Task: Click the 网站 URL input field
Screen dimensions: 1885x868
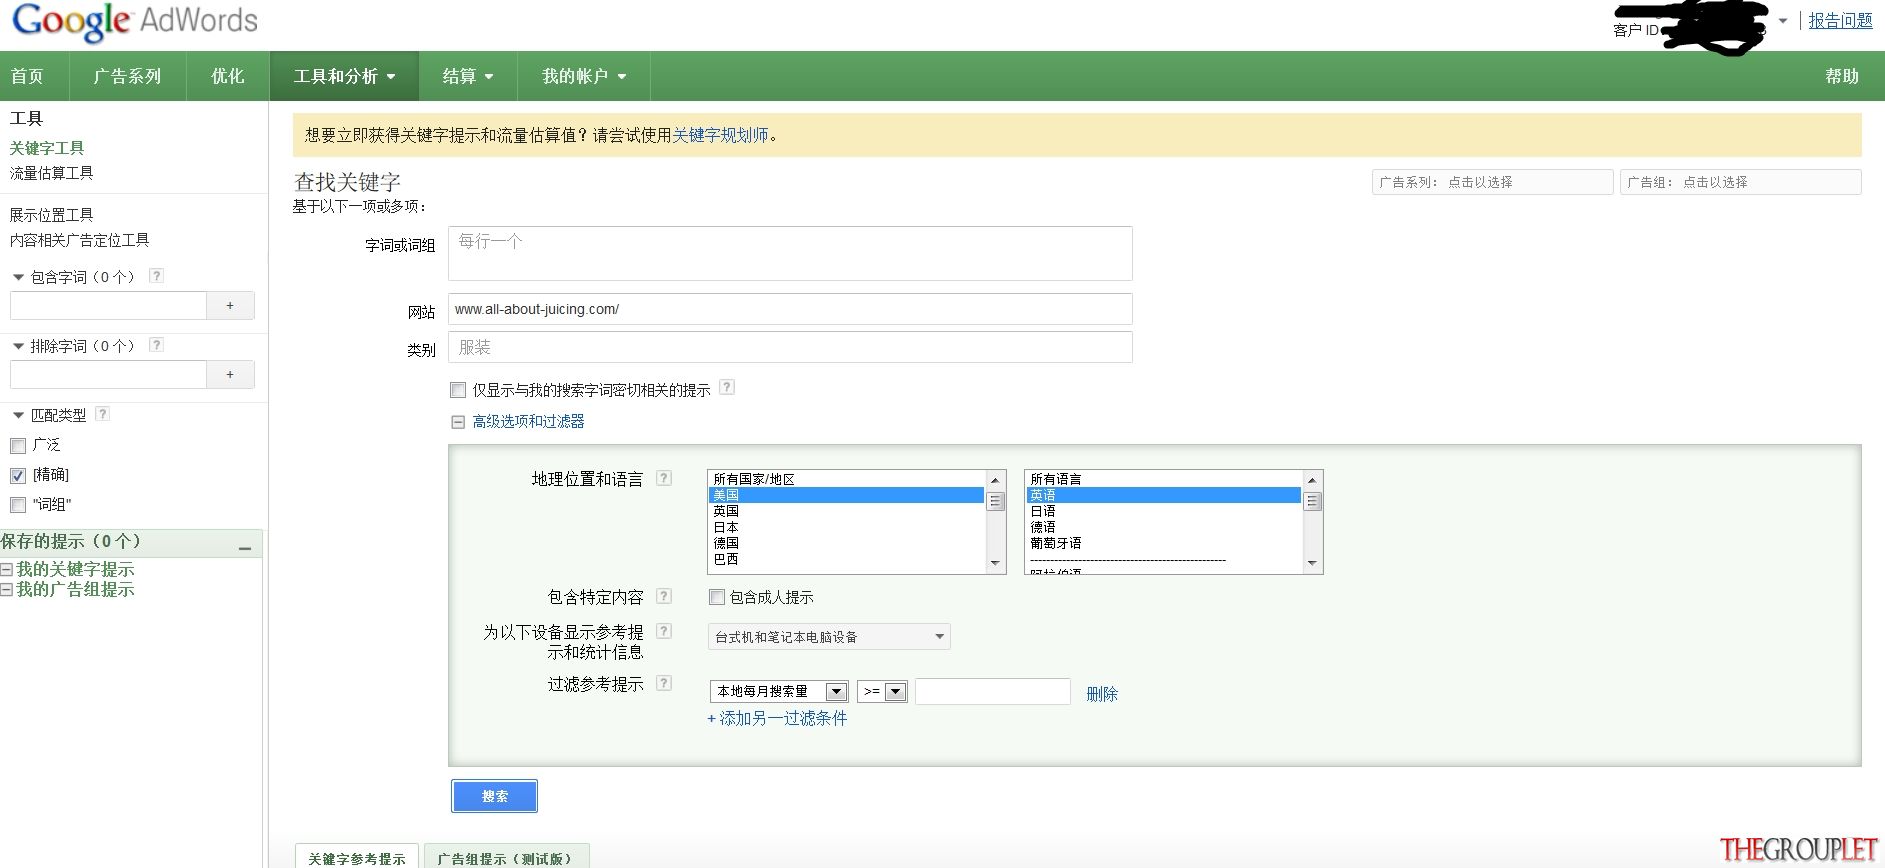Action: tap(790, 309)
